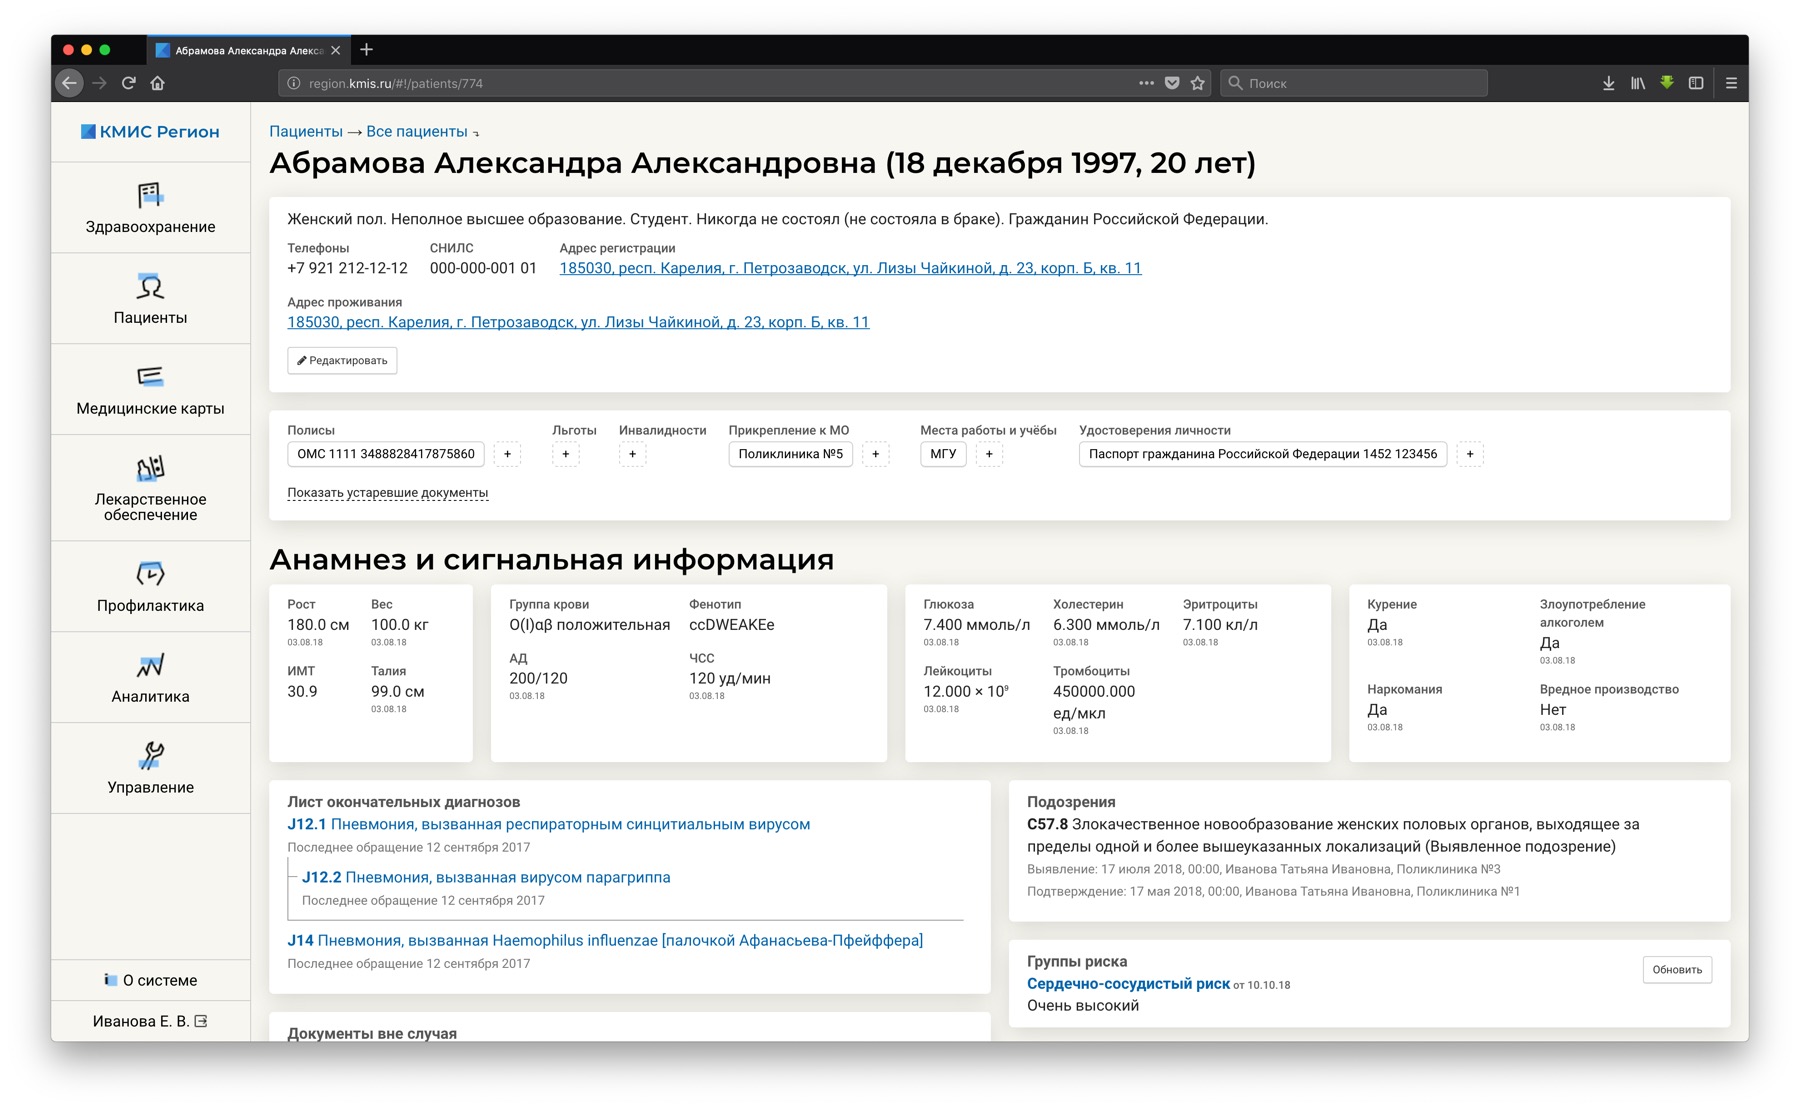This screenshot has height=1109, width=1800.
Task: Save page to Pocket
Action: pyautogui.click(x=1172, y=83)
